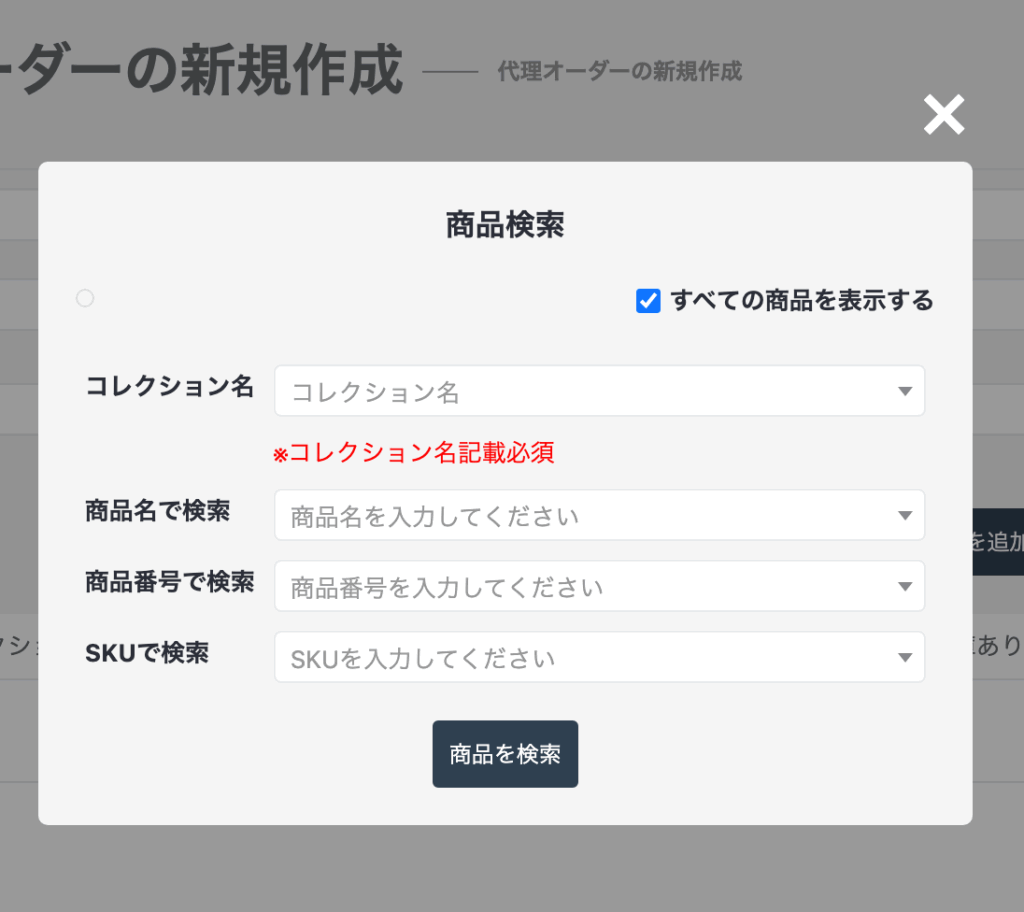The height and width of the screenshot is (912, 1024).
Task: Click the SKUで検索 label
Action: point(147,653)
